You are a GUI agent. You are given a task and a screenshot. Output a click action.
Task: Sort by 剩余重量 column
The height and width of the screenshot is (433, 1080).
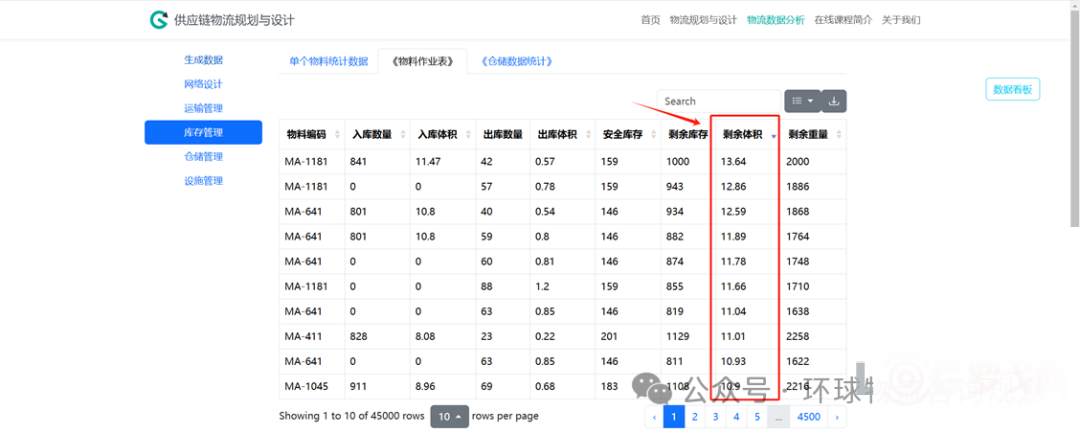pyautogui.click(x=813, y=135)
